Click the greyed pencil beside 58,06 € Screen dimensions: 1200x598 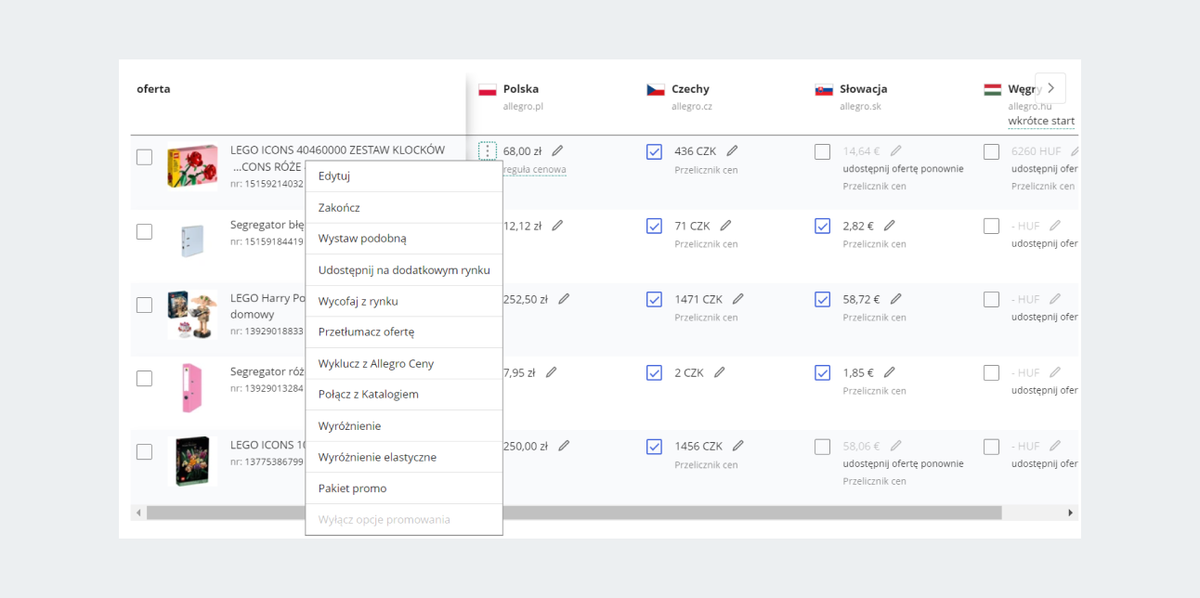pos(896,446)
